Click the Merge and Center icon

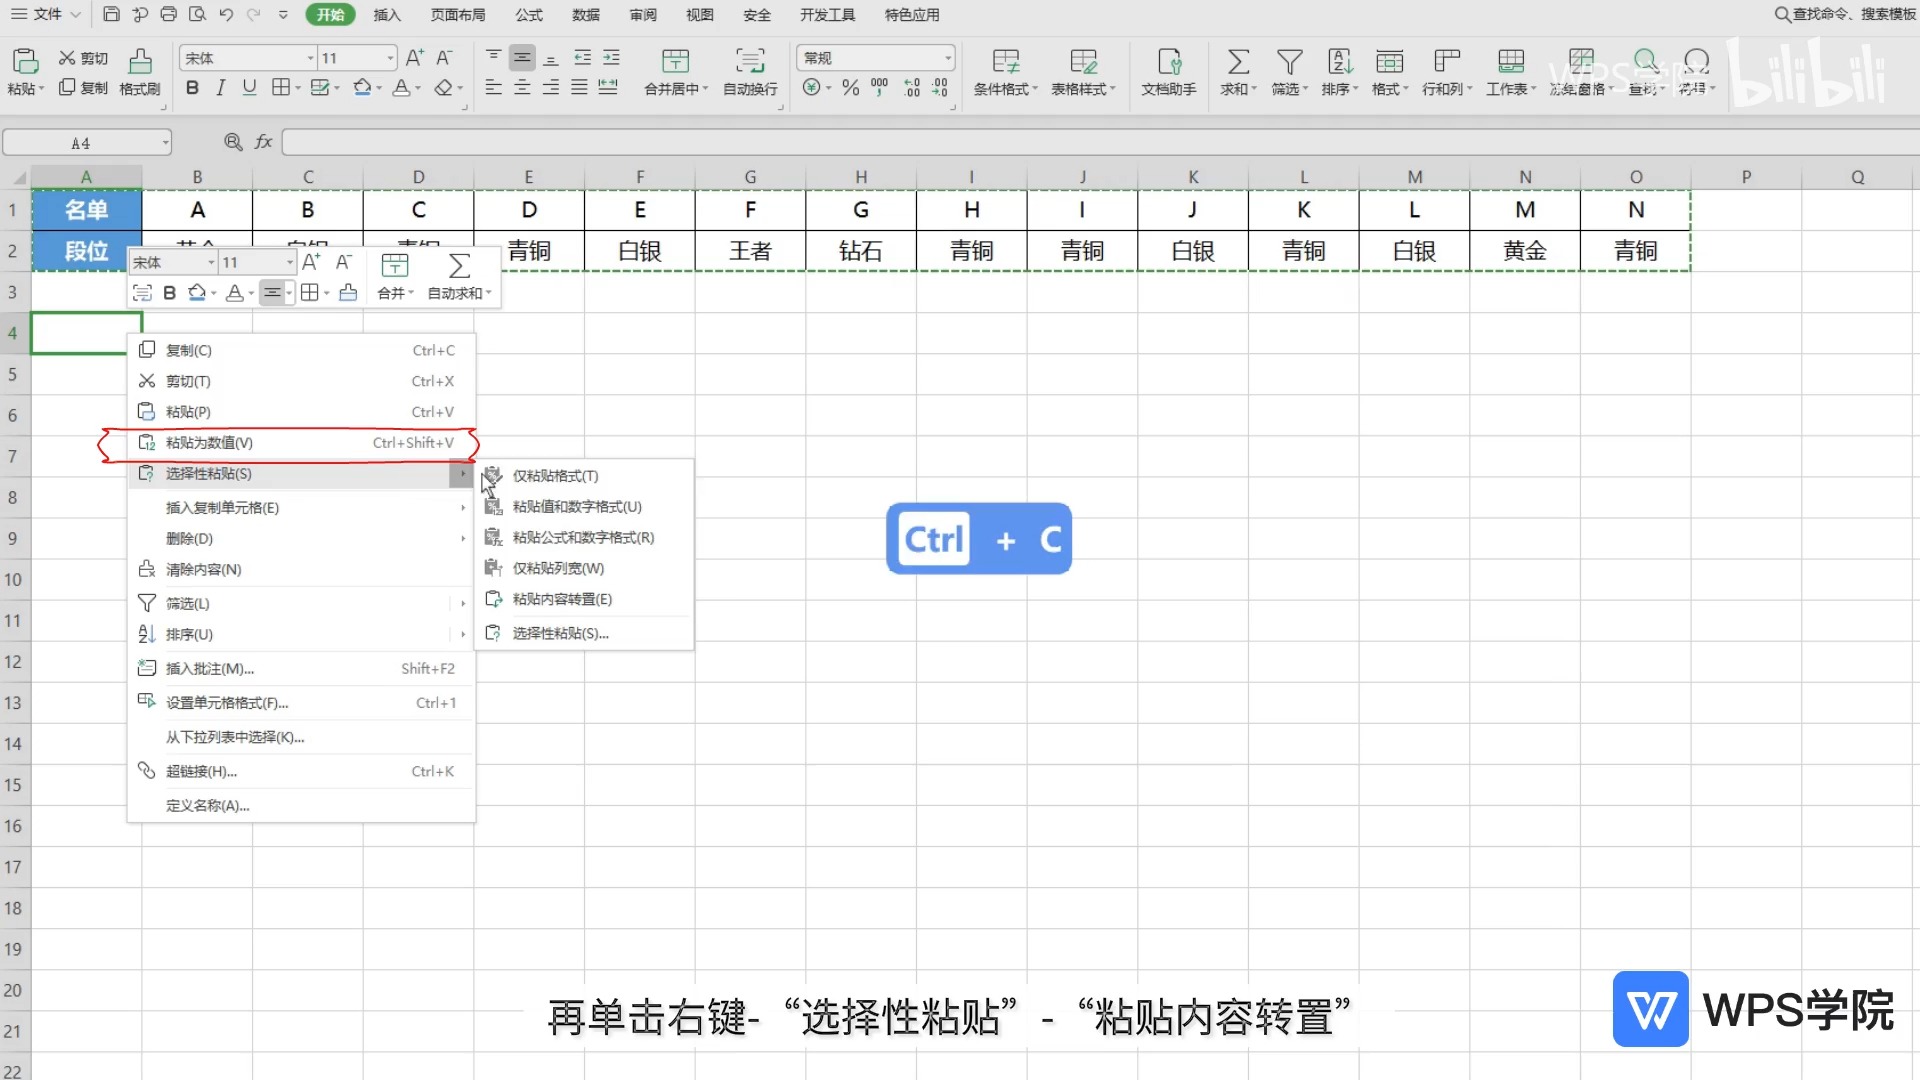point(675,62)
